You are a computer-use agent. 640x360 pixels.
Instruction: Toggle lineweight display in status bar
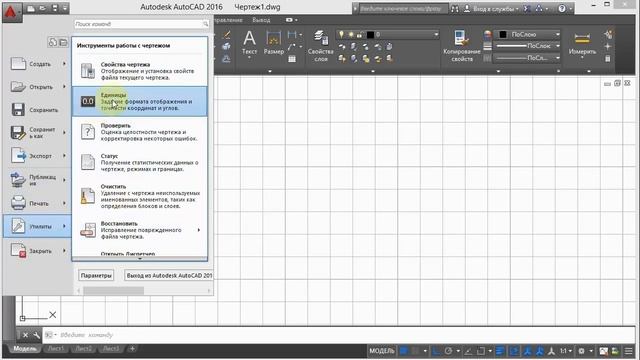coord(500,351)
